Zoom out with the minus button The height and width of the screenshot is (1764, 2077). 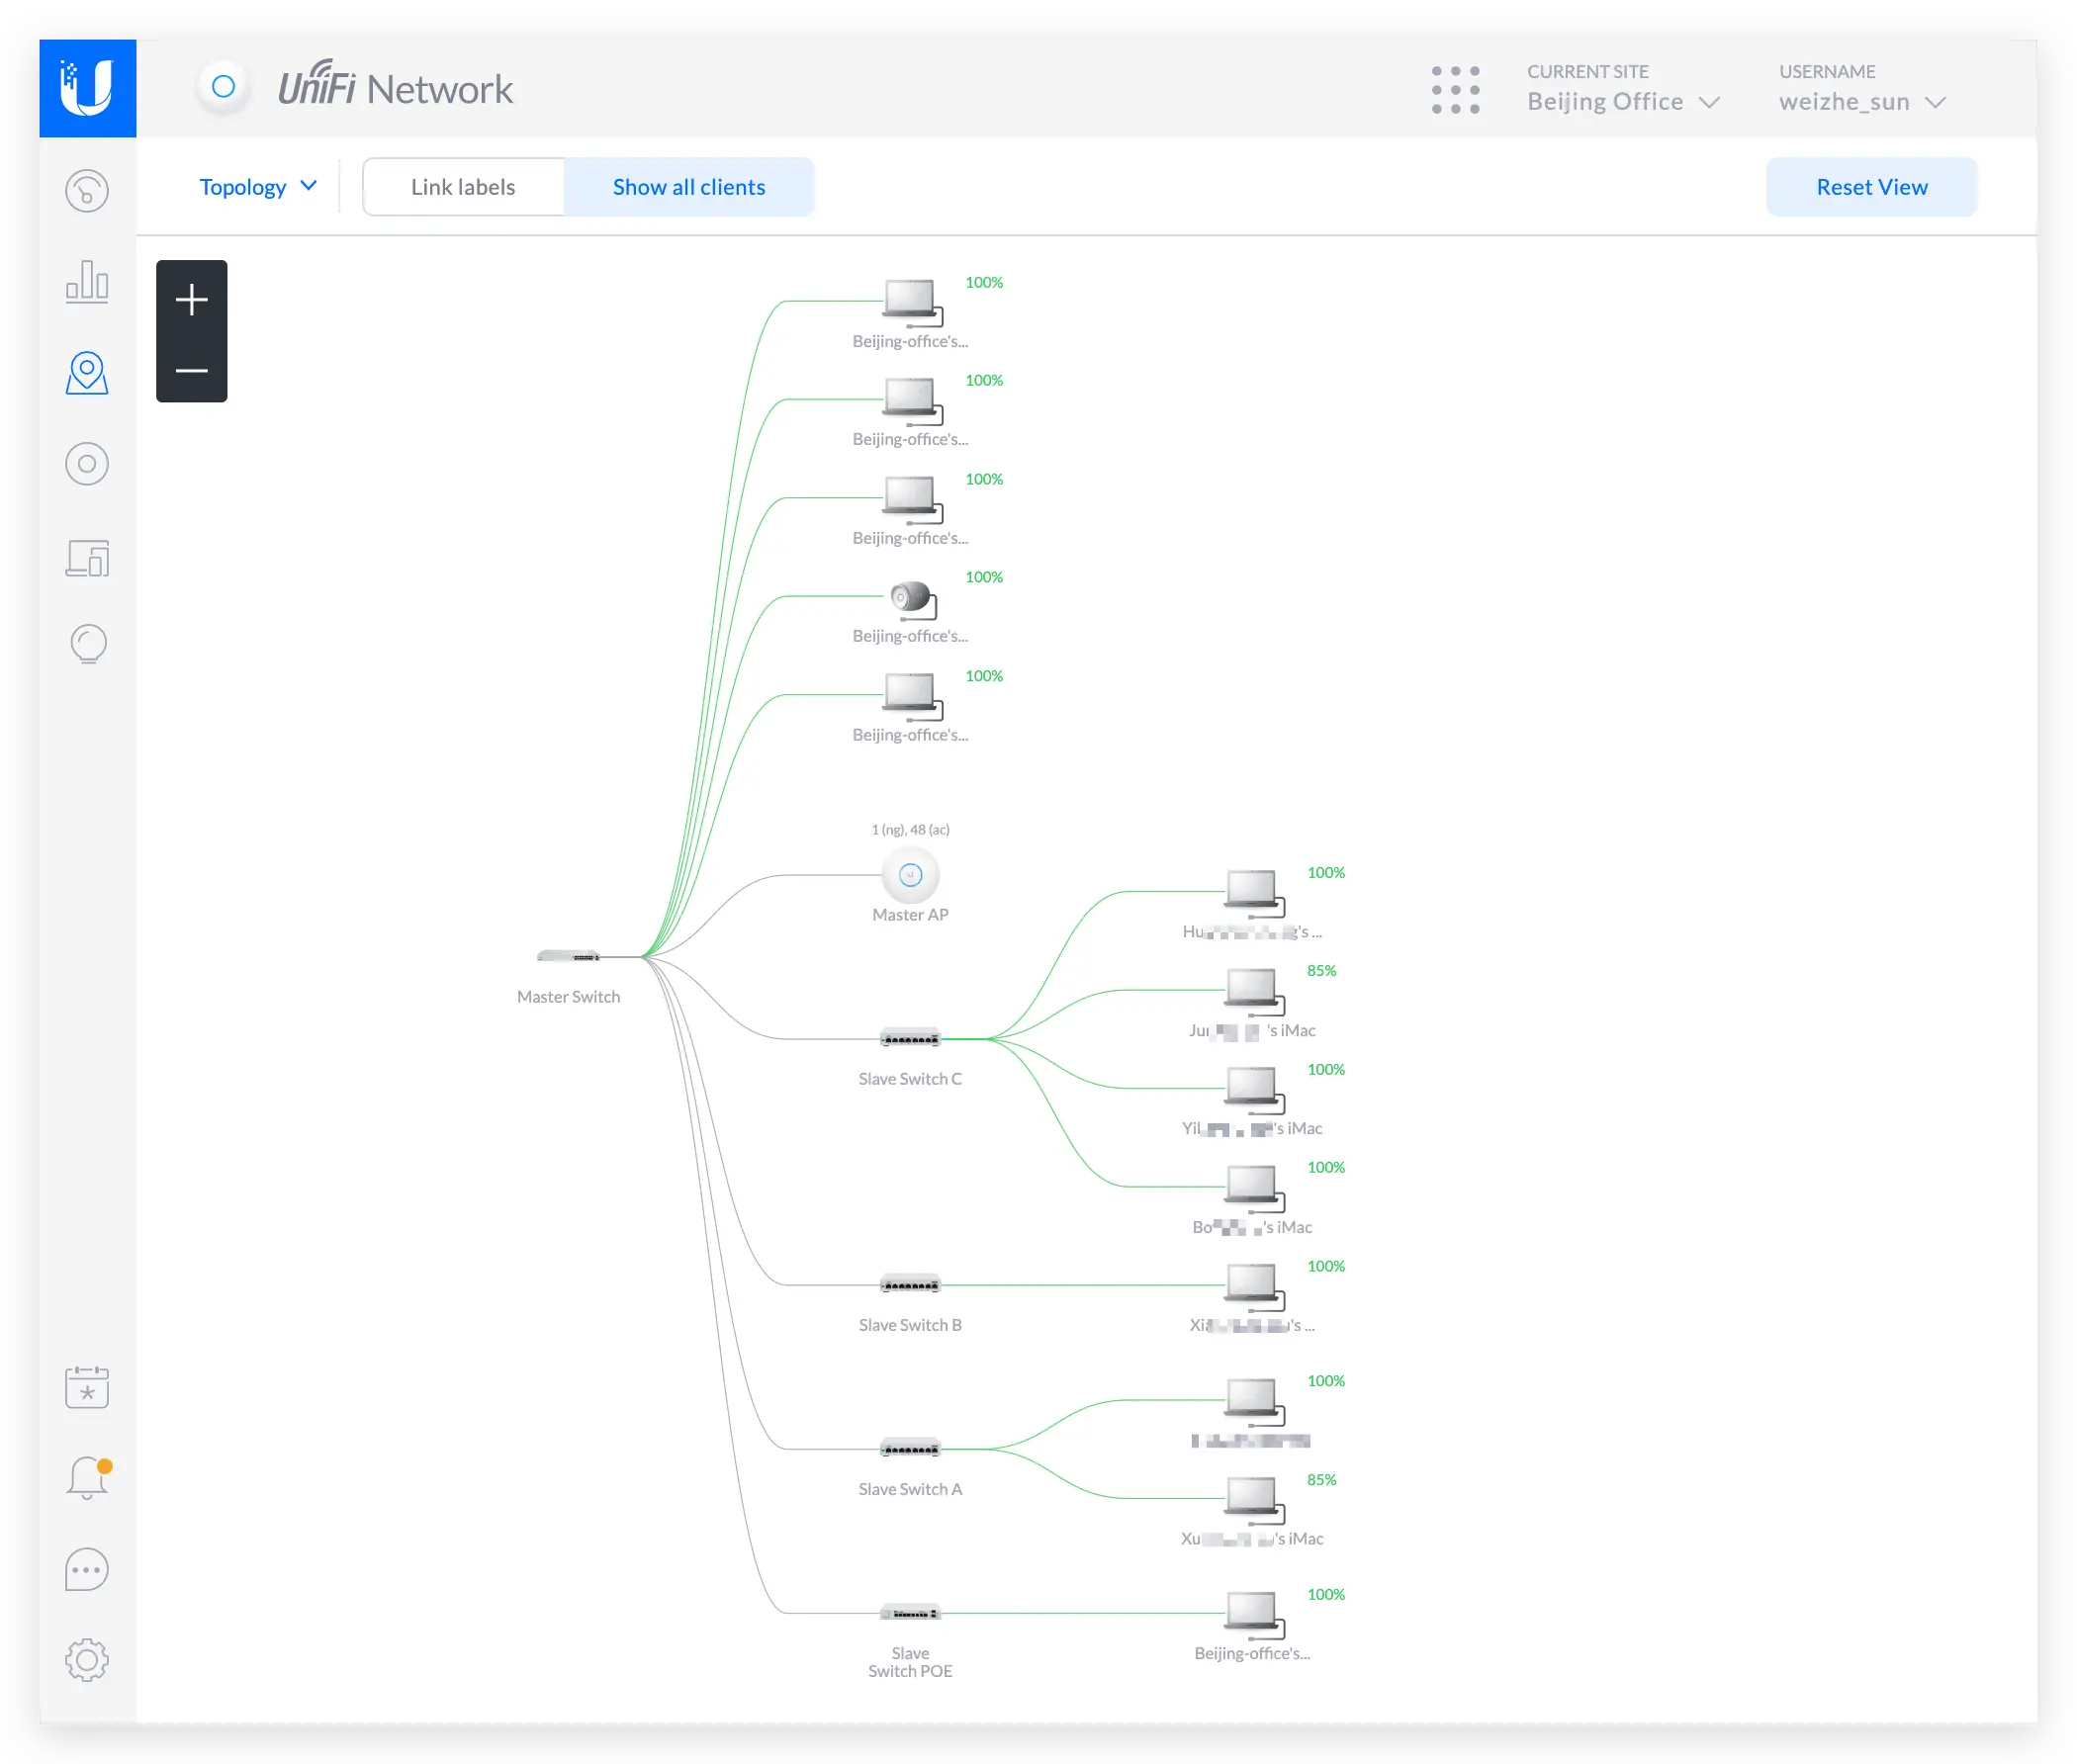[x=192, y=371]
